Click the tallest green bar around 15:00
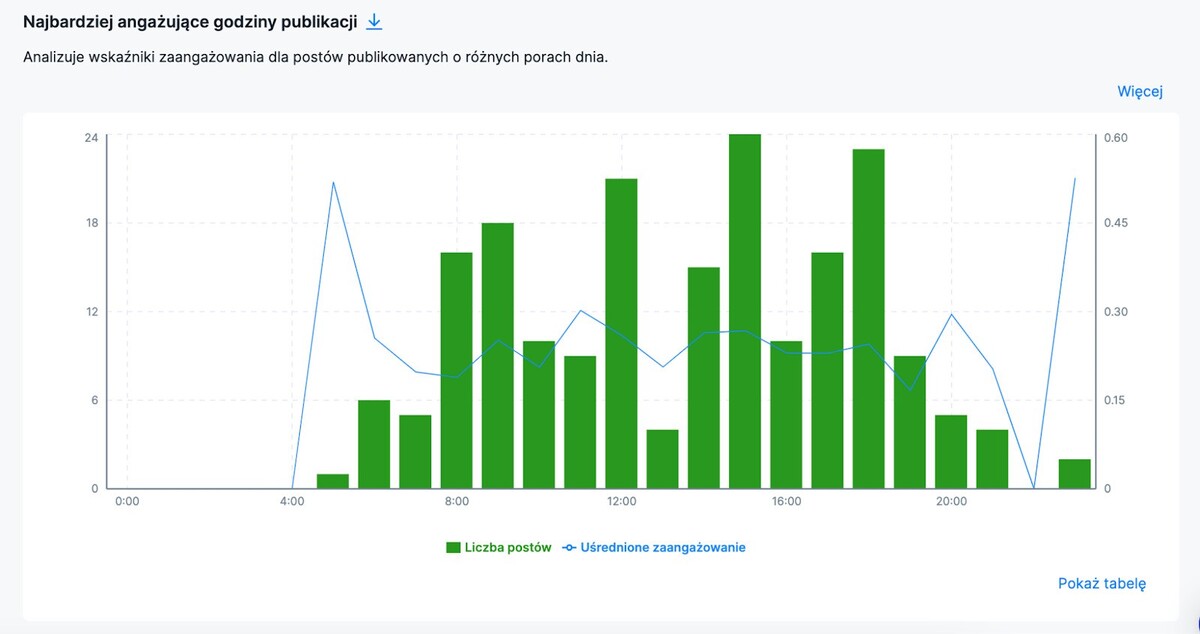The height and width of the screenshot is (634, 1200). click(x=745, y=310)
